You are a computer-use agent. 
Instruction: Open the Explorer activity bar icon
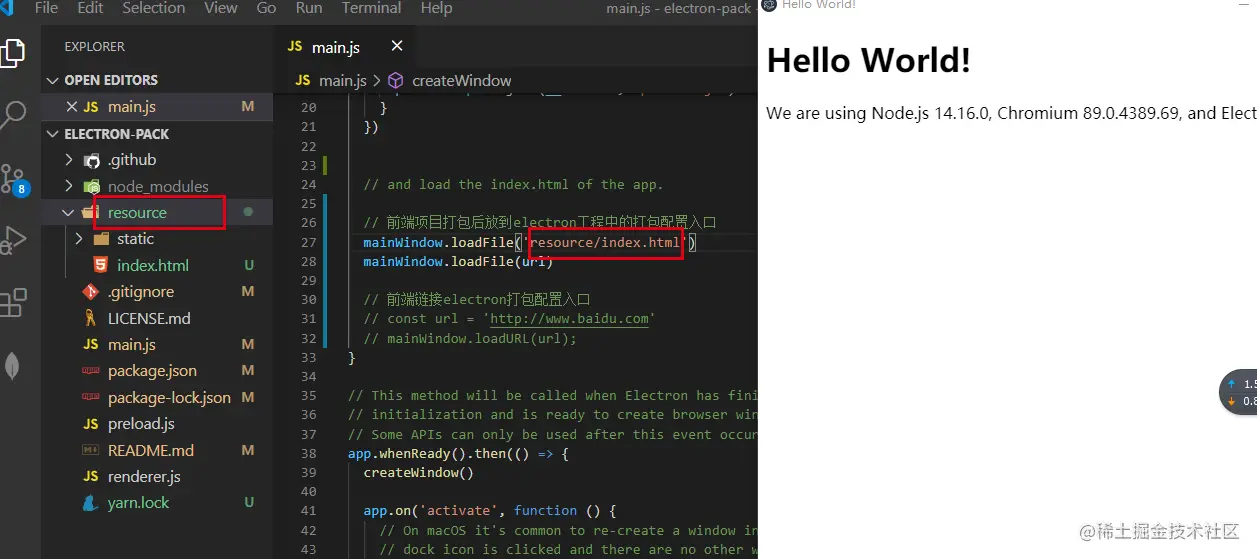[12, 52]
